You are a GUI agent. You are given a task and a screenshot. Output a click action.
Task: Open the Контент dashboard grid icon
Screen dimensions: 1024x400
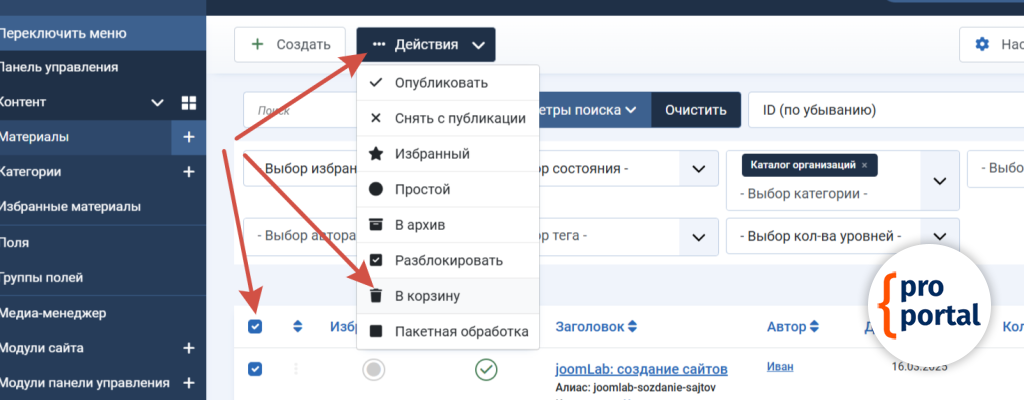(x=188, y=102)
